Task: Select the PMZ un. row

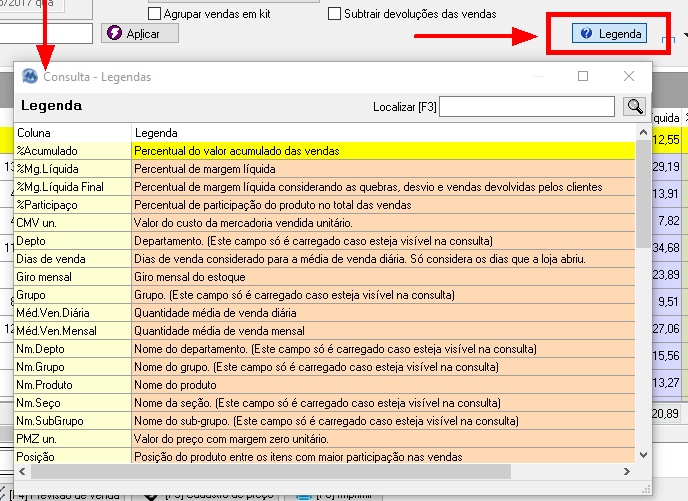Action: 325,439
